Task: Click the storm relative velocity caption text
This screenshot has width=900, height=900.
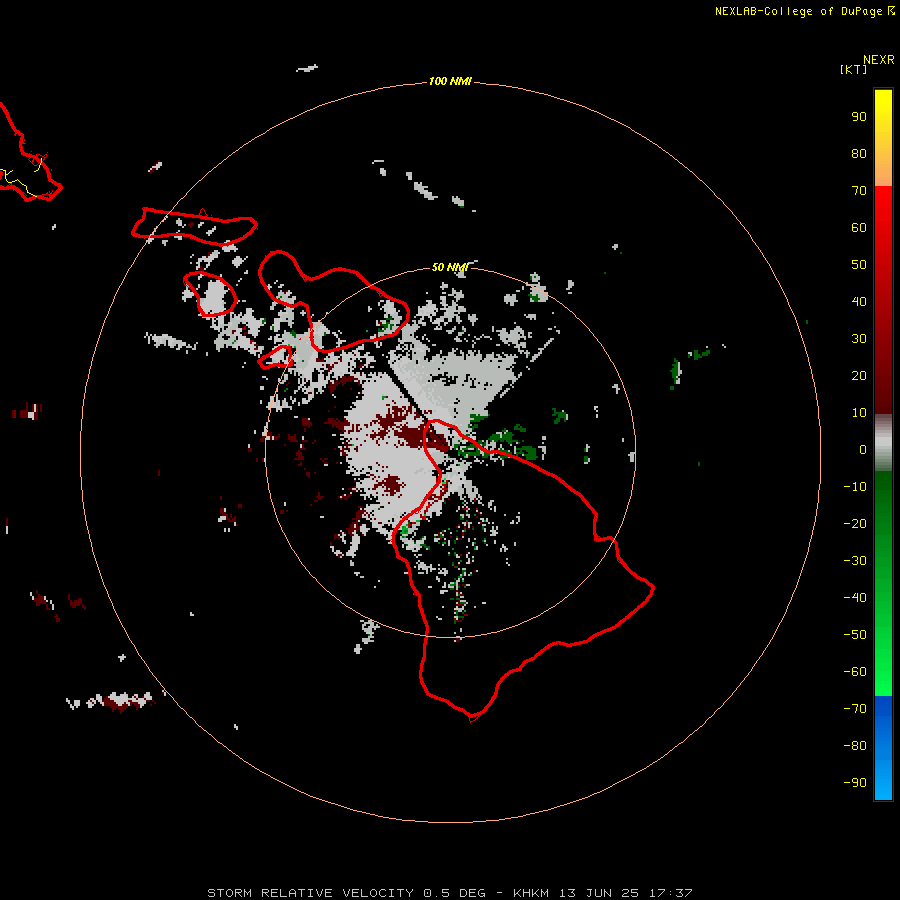Action: click(x=449, y=893)
